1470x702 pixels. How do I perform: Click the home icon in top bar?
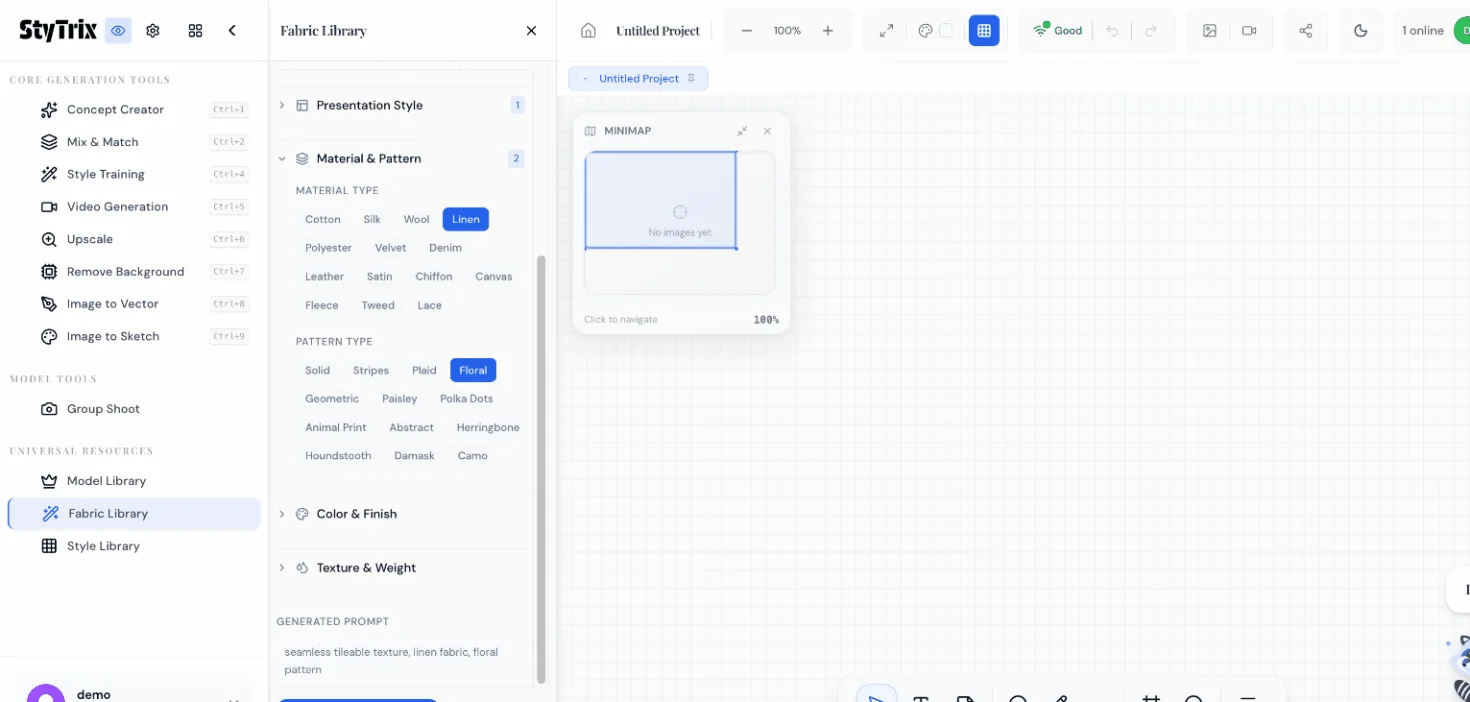click(x=588, y=31)
